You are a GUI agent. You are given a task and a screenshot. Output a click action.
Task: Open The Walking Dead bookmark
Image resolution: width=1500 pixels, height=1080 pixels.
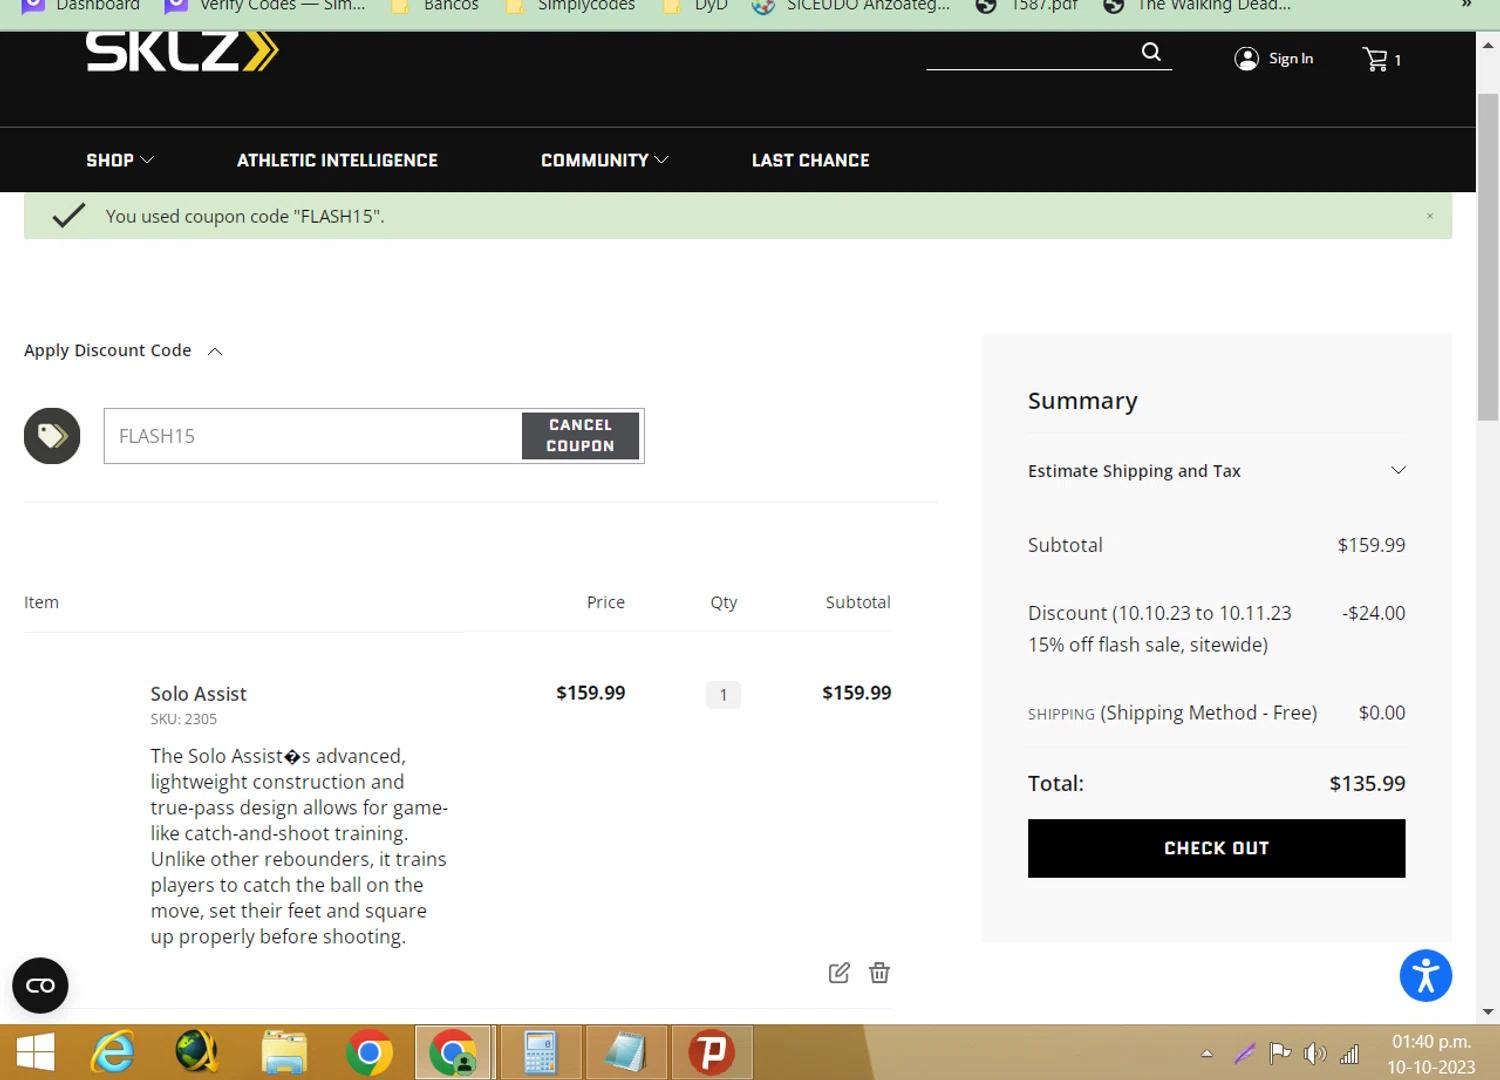click(1197, 6)
